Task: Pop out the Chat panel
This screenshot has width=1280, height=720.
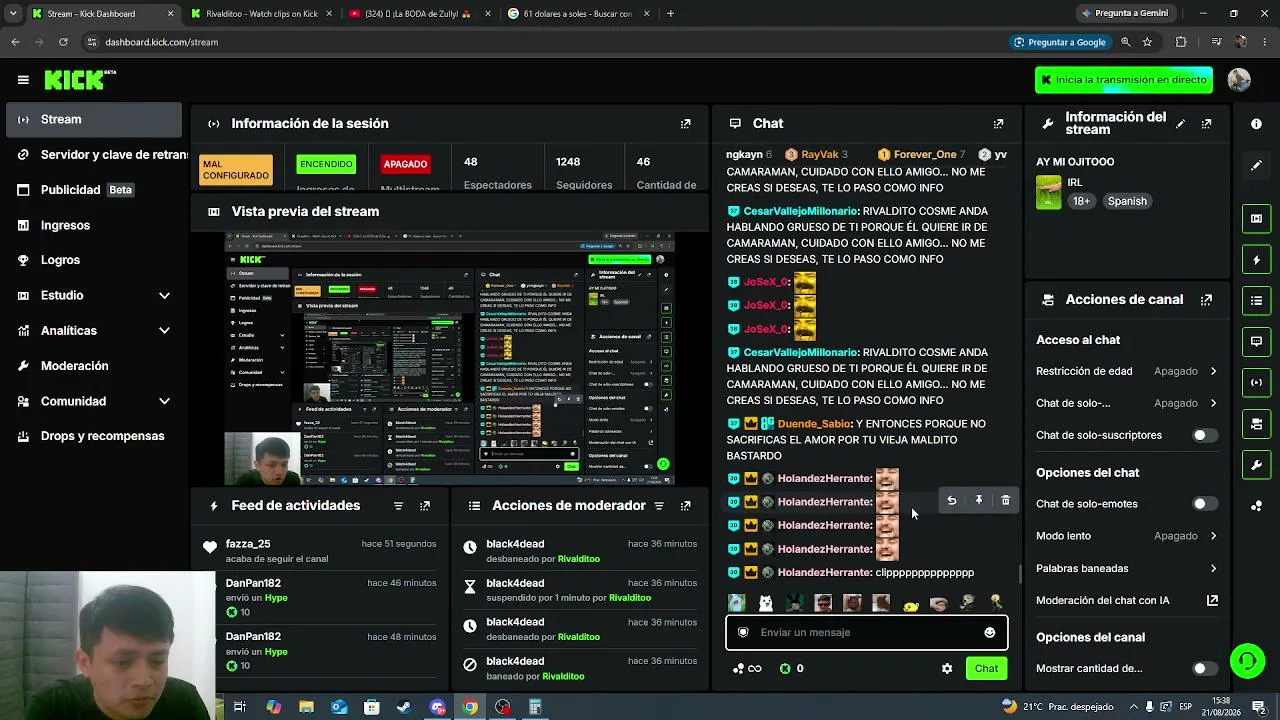Action: pyautogui.click(x=998, y=124)
